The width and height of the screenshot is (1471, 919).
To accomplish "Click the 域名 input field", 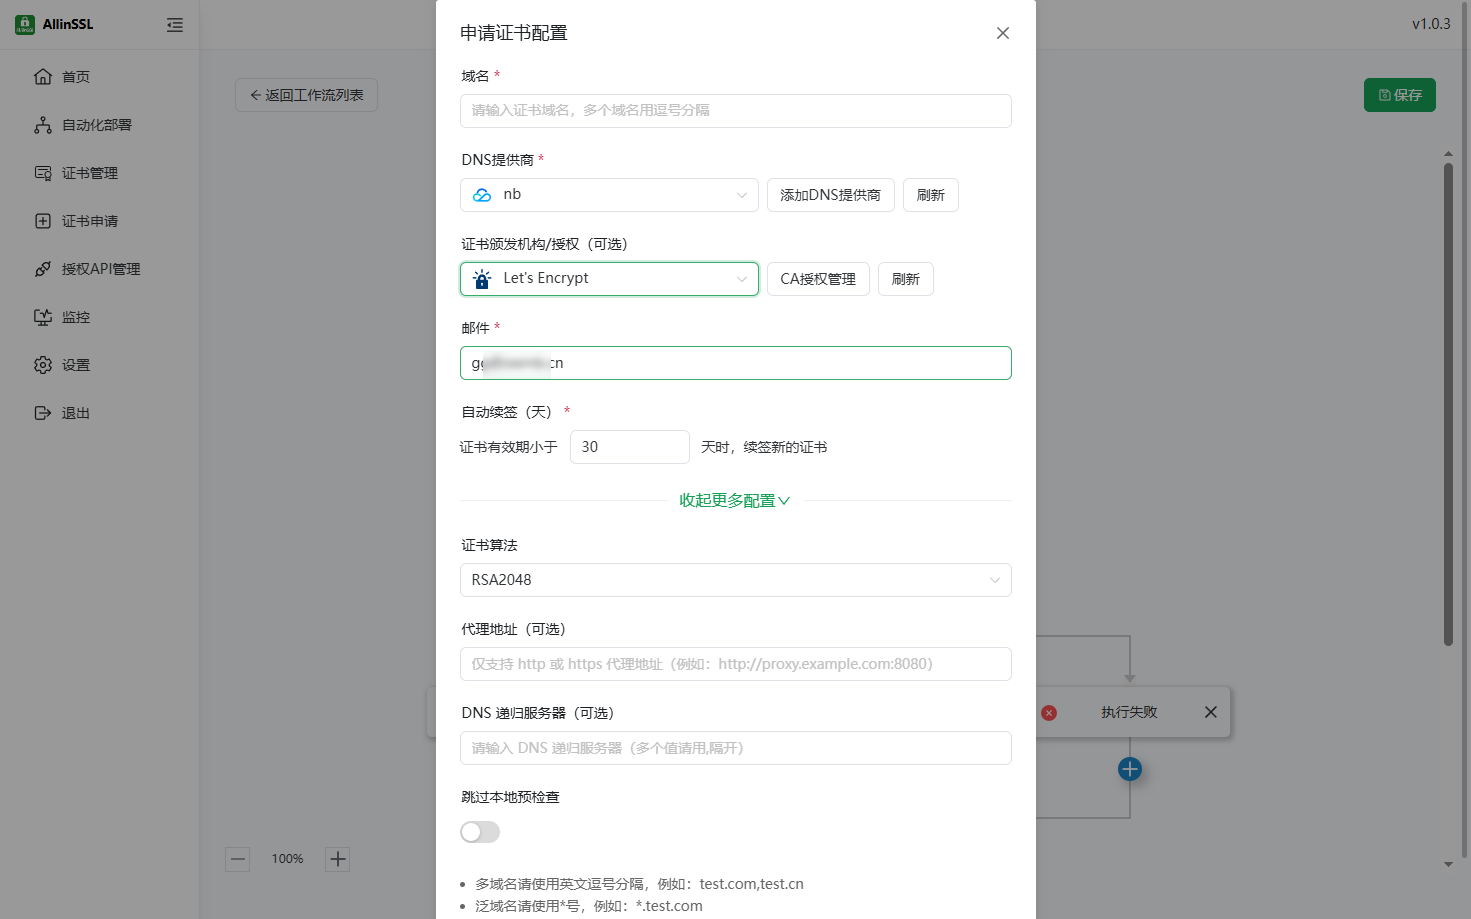I will pyautogui.click(x=735, y=111).
